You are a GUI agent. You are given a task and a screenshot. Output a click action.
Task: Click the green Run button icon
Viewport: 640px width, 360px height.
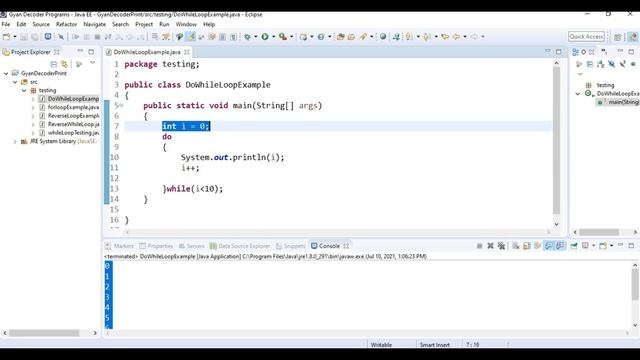(x=265, y=37)
